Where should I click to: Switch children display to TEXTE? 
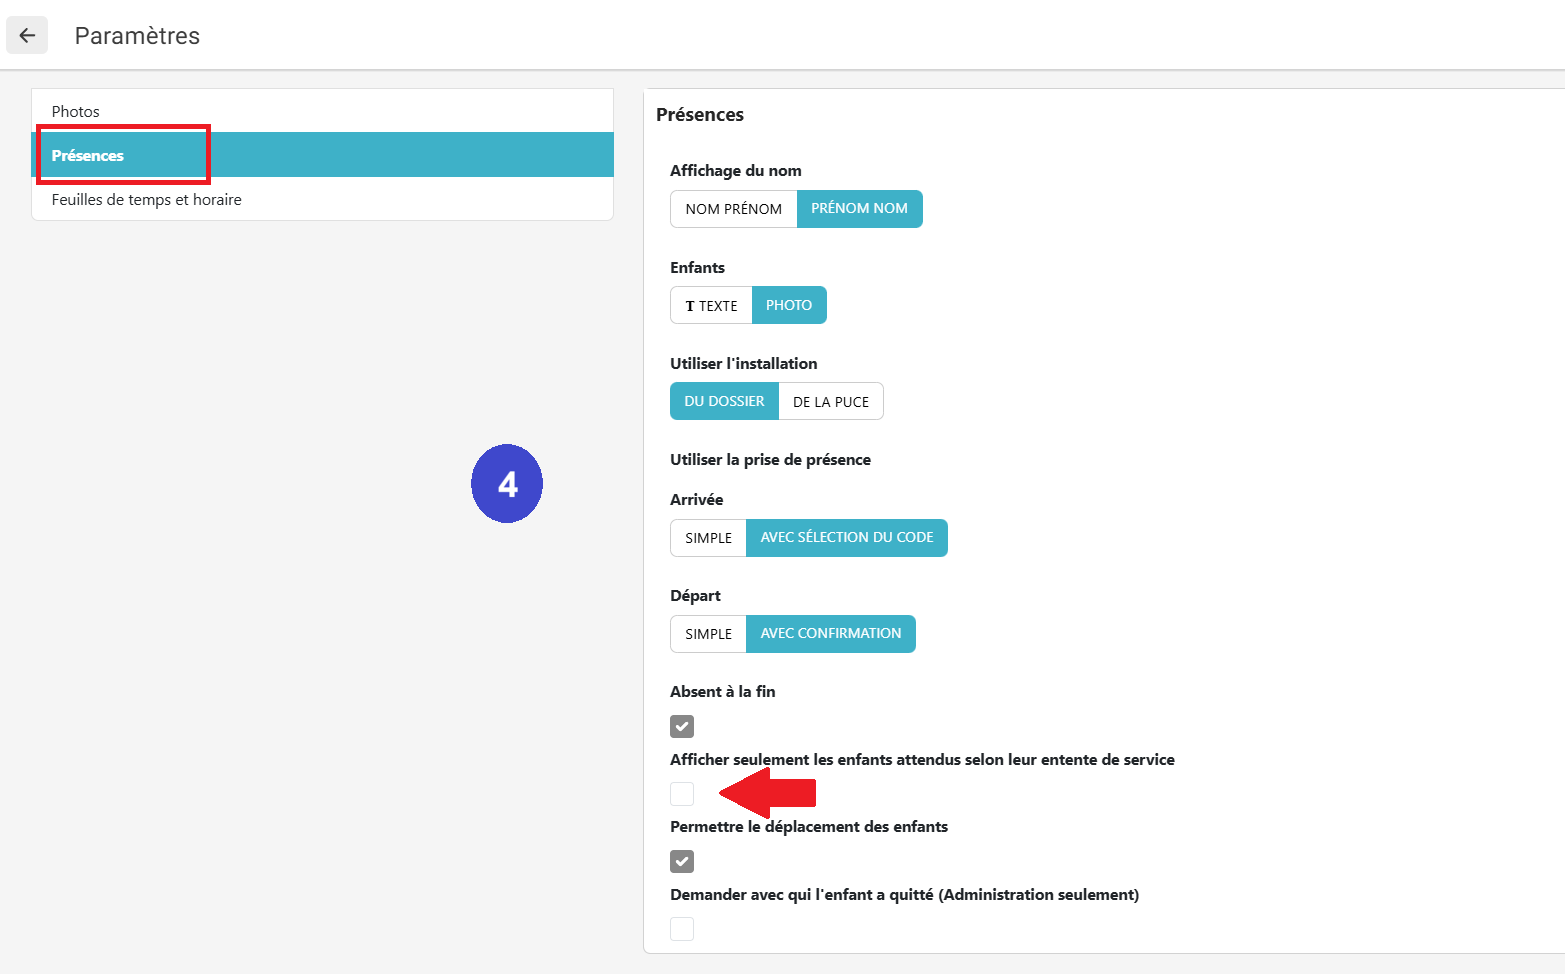tap(711, 306)
